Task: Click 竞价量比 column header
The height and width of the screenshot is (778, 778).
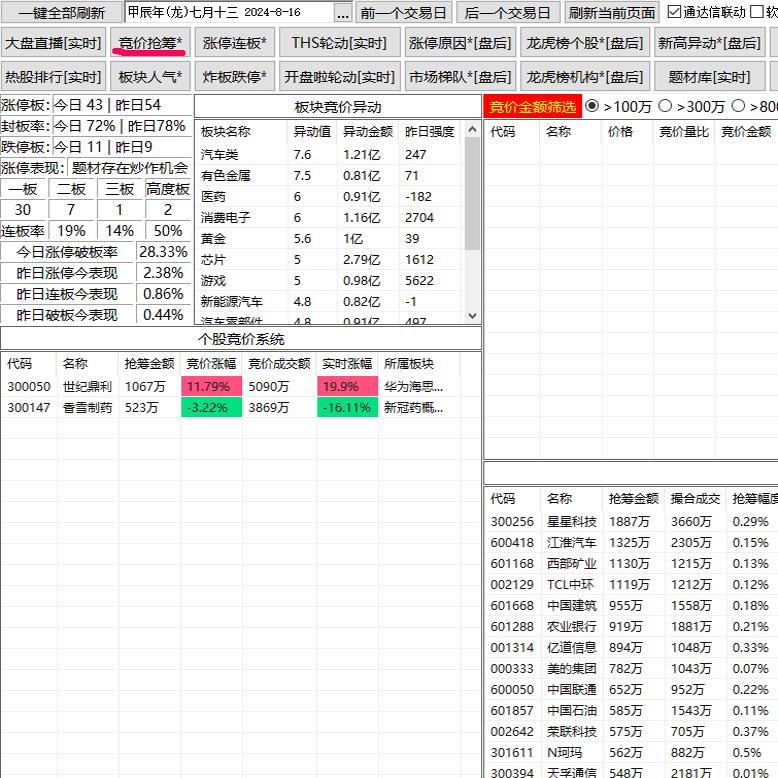Action: (x=684, y=131)
